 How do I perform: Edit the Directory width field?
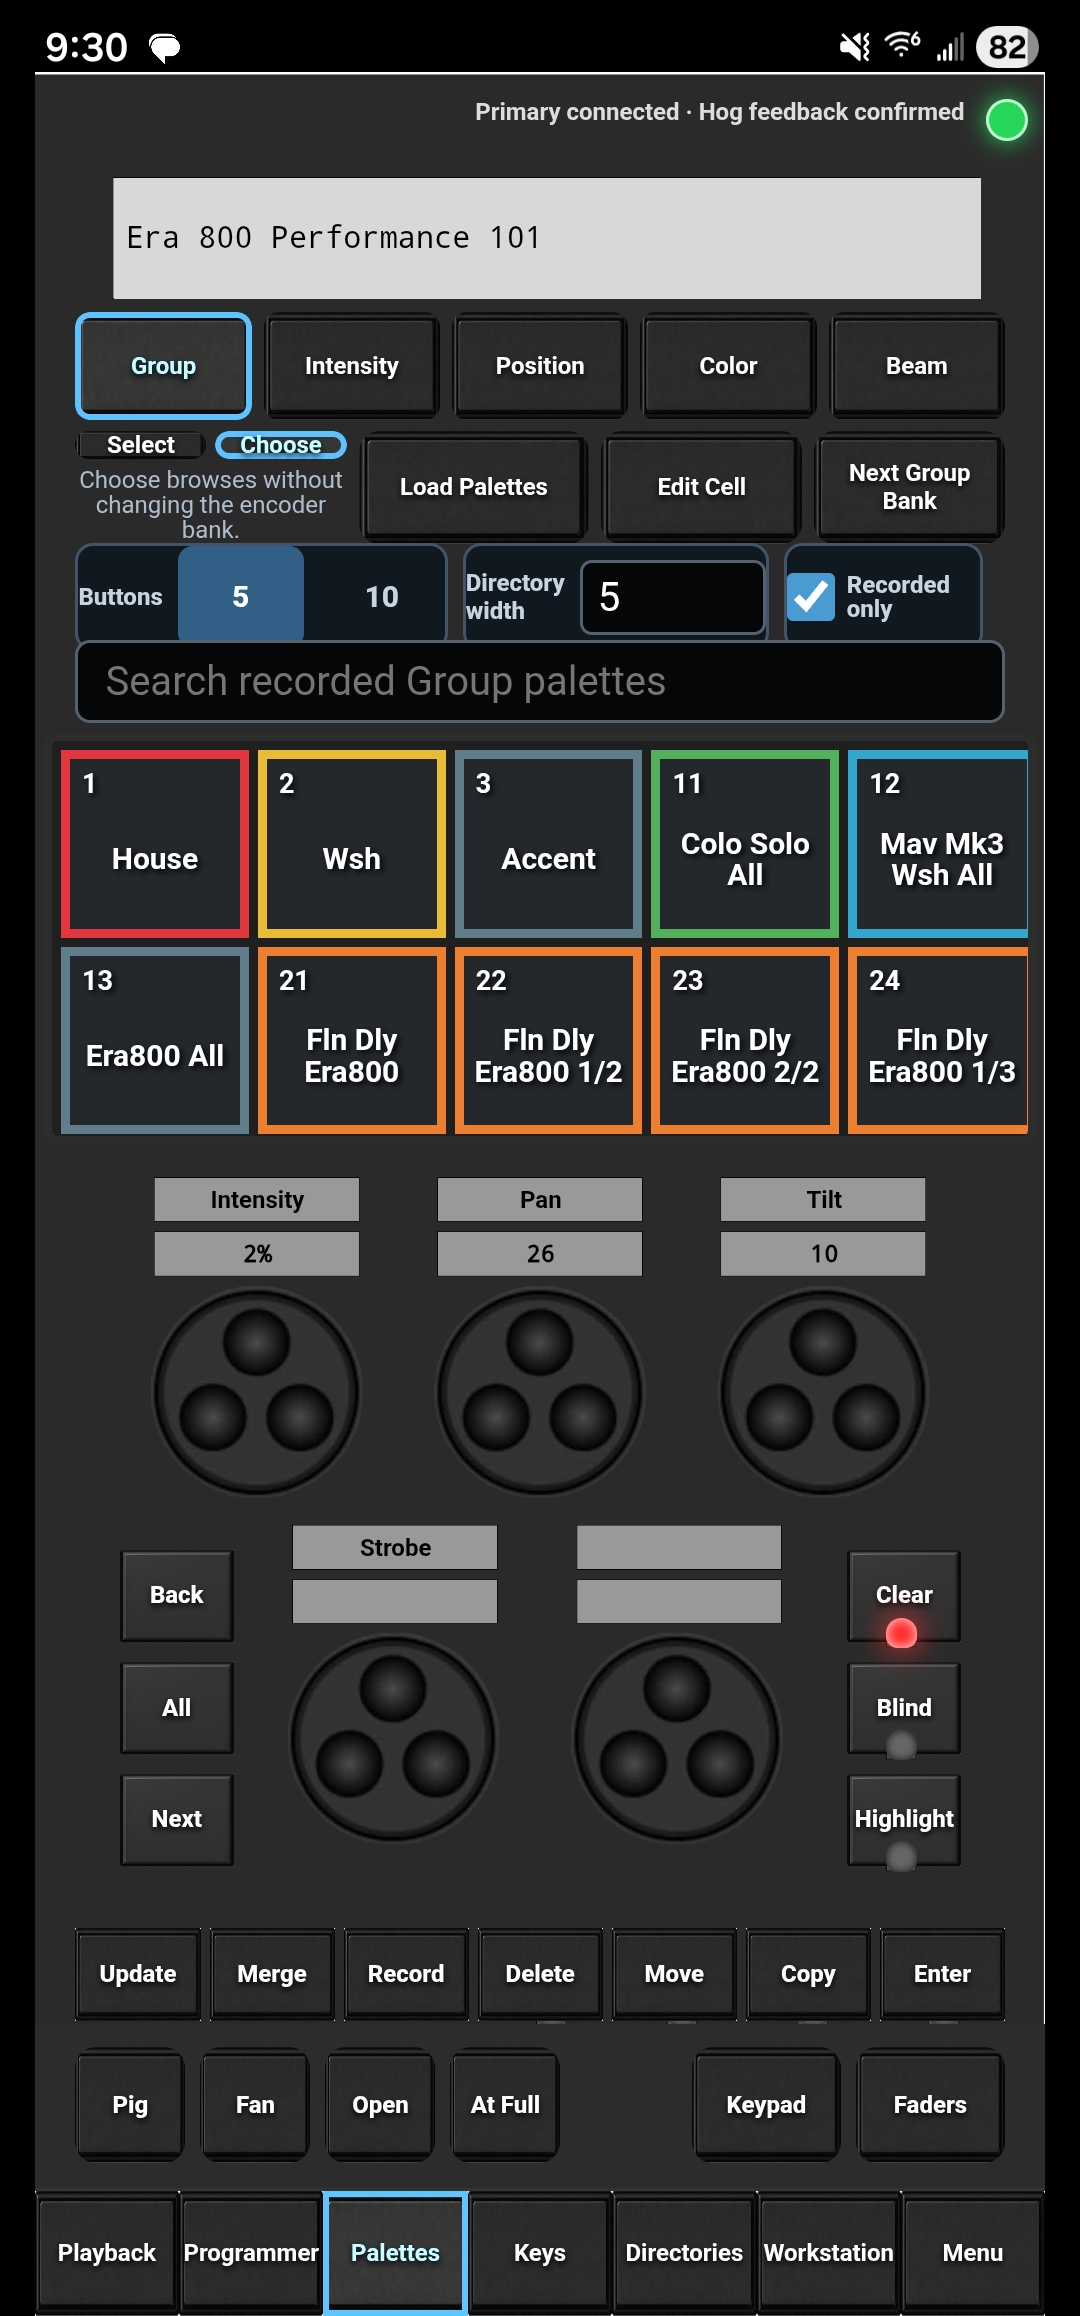(x=673, y=597)
